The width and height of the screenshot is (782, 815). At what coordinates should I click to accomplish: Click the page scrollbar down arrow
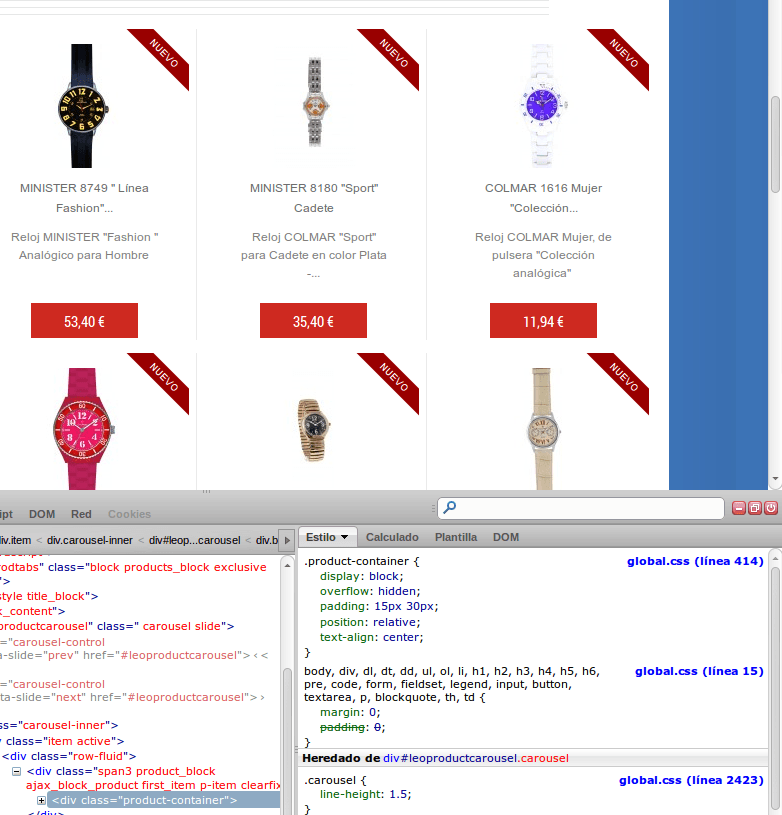coord(775,479)
